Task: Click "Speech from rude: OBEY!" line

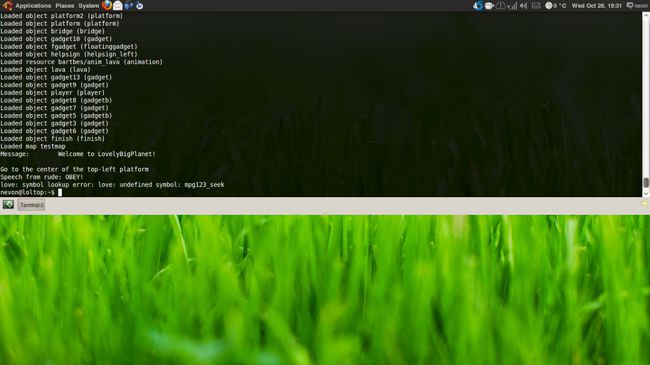Action: pos(41,177)
